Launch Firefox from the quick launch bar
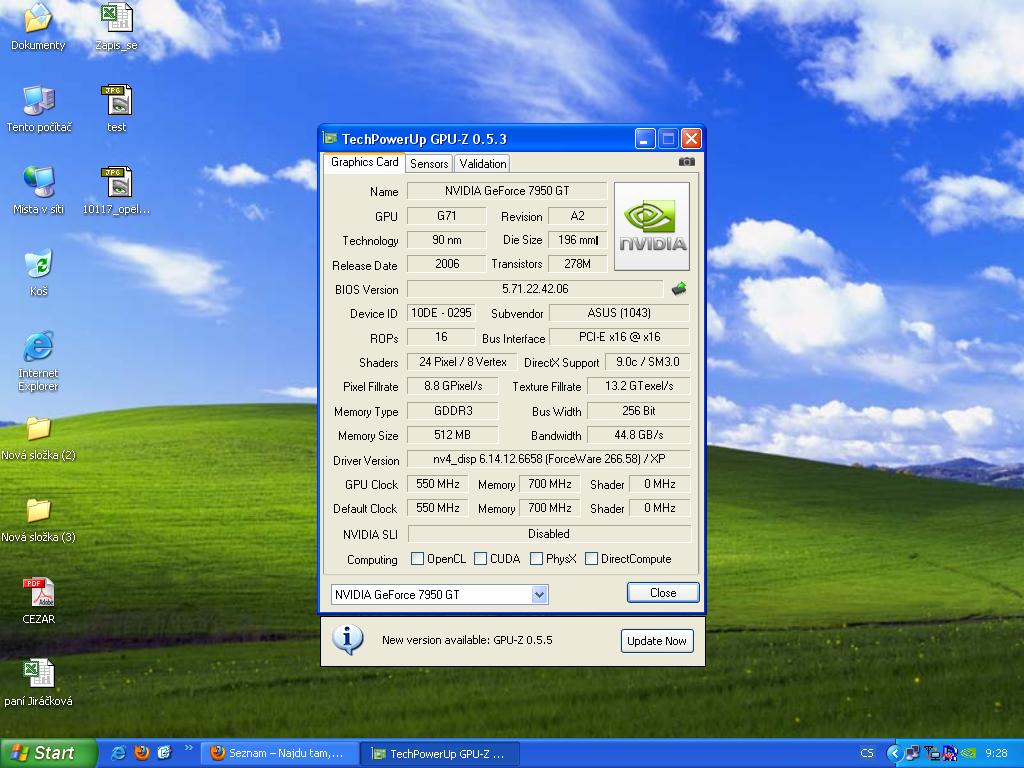The image size is (1024, 768). [x=141, y=753]
